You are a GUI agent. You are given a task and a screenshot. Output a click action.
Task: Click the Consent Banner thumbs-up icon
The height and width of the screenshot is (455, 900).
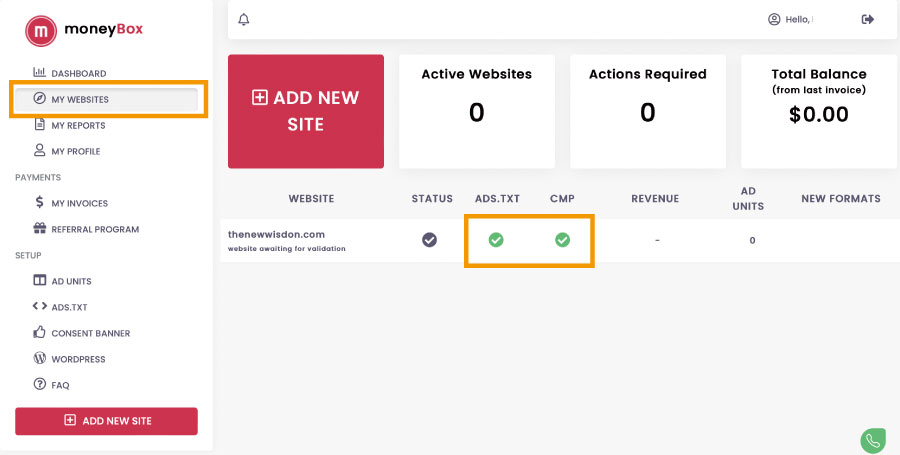[x=39, y=332]
